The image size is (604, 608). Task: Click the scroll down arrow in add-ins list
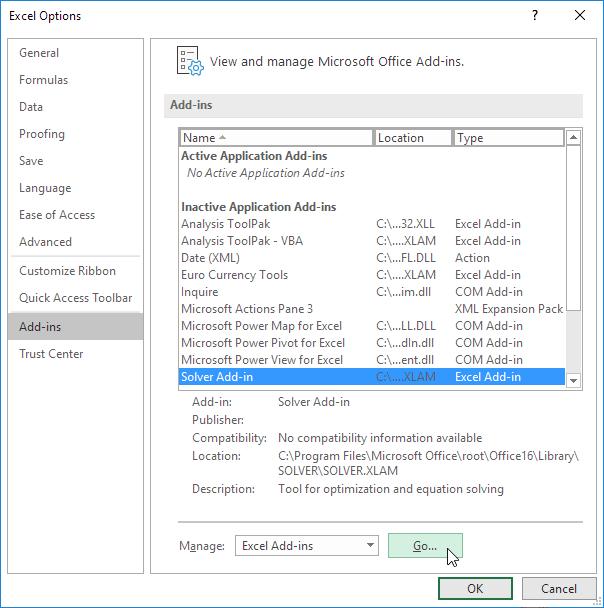tap(573, 381)
